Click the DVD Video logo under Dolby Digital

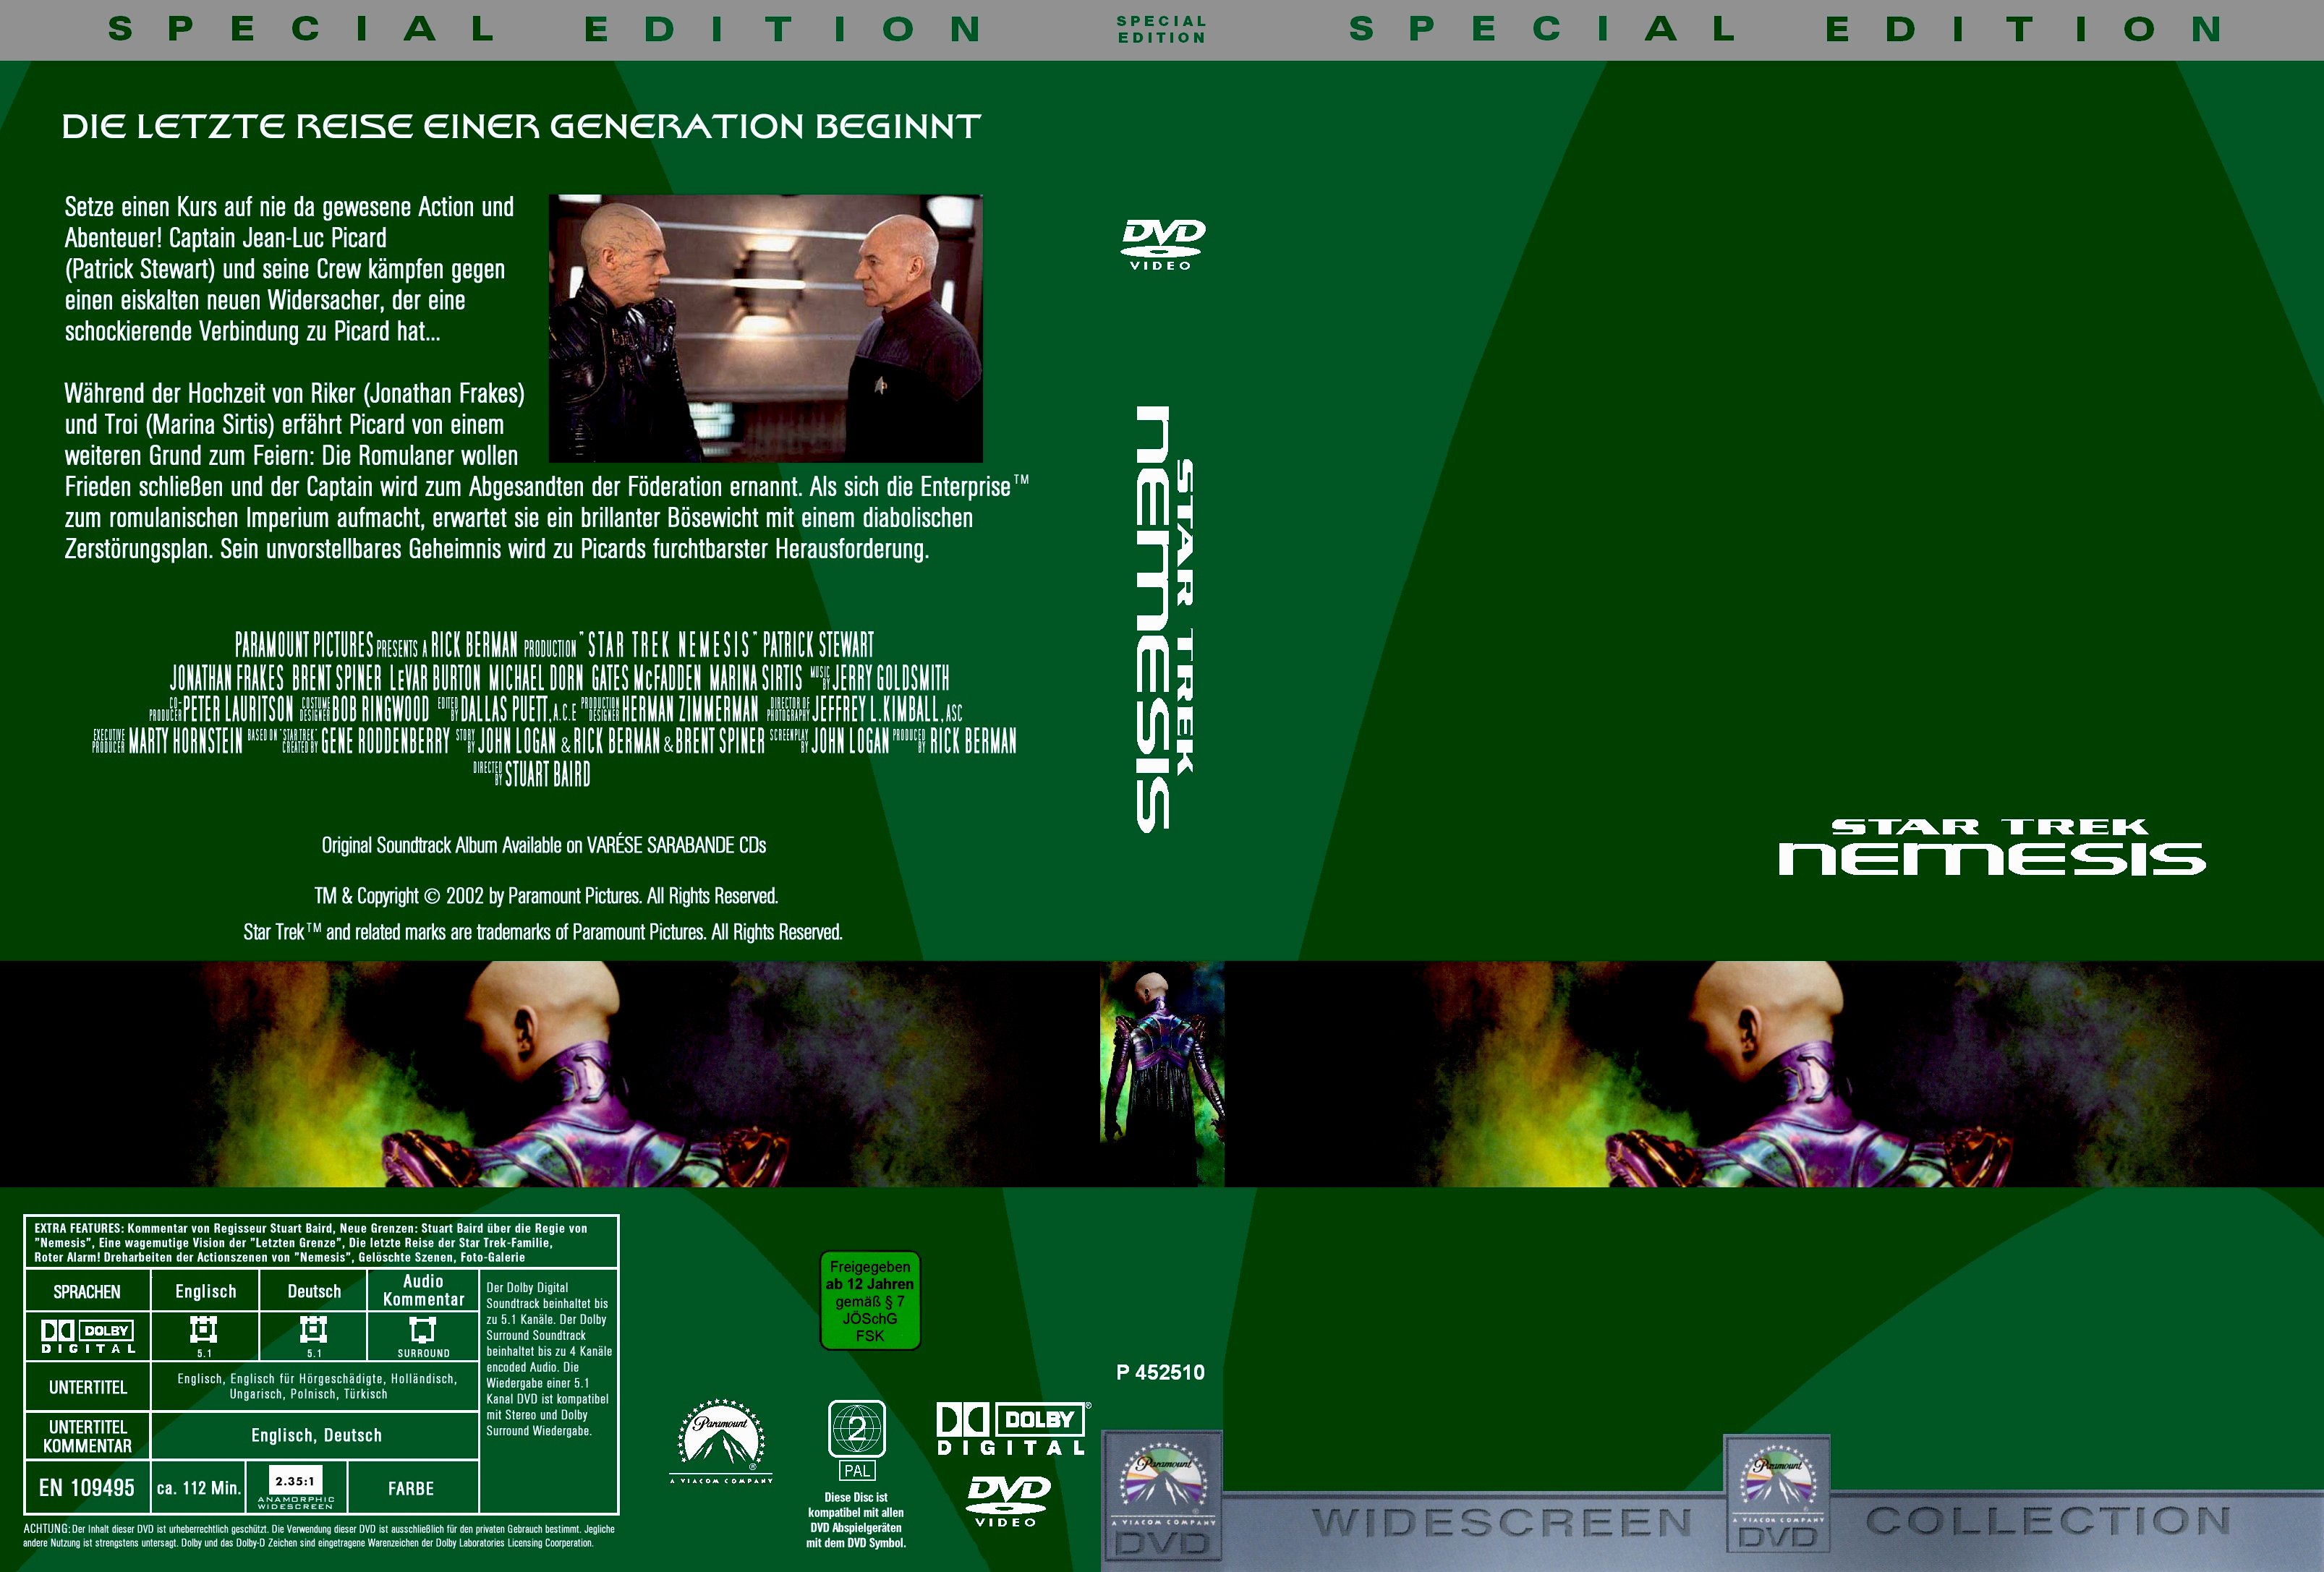[1008, 1501]
